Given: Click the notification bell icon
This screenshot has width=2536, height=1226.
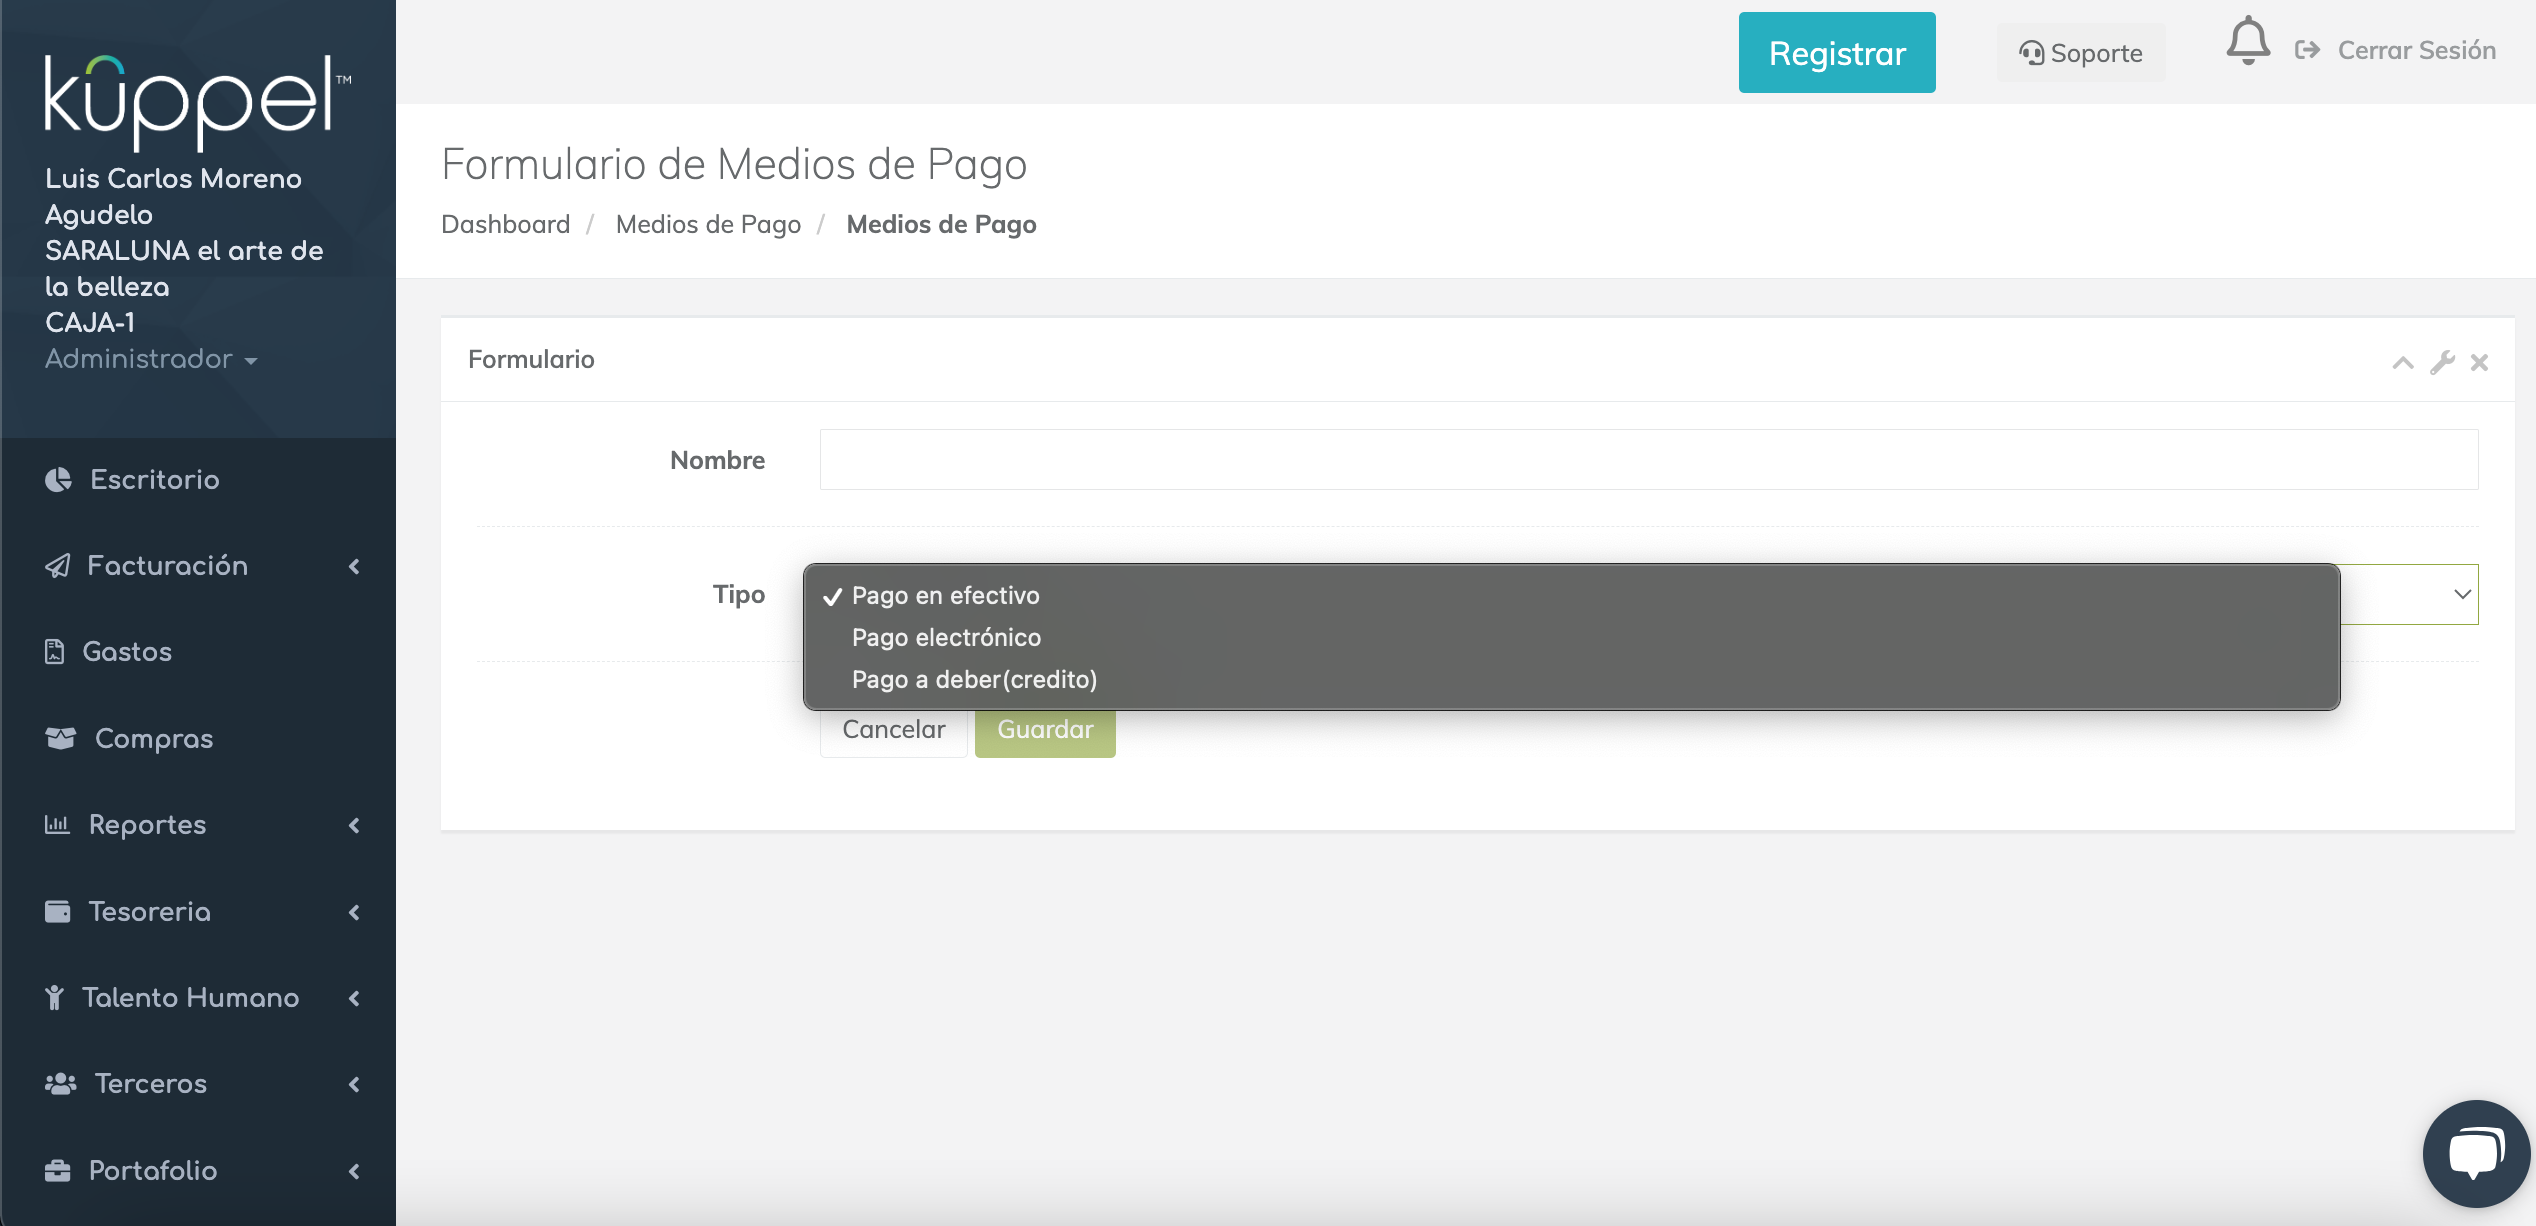Looking at the screenshot, I should (x=2247, y=42).
